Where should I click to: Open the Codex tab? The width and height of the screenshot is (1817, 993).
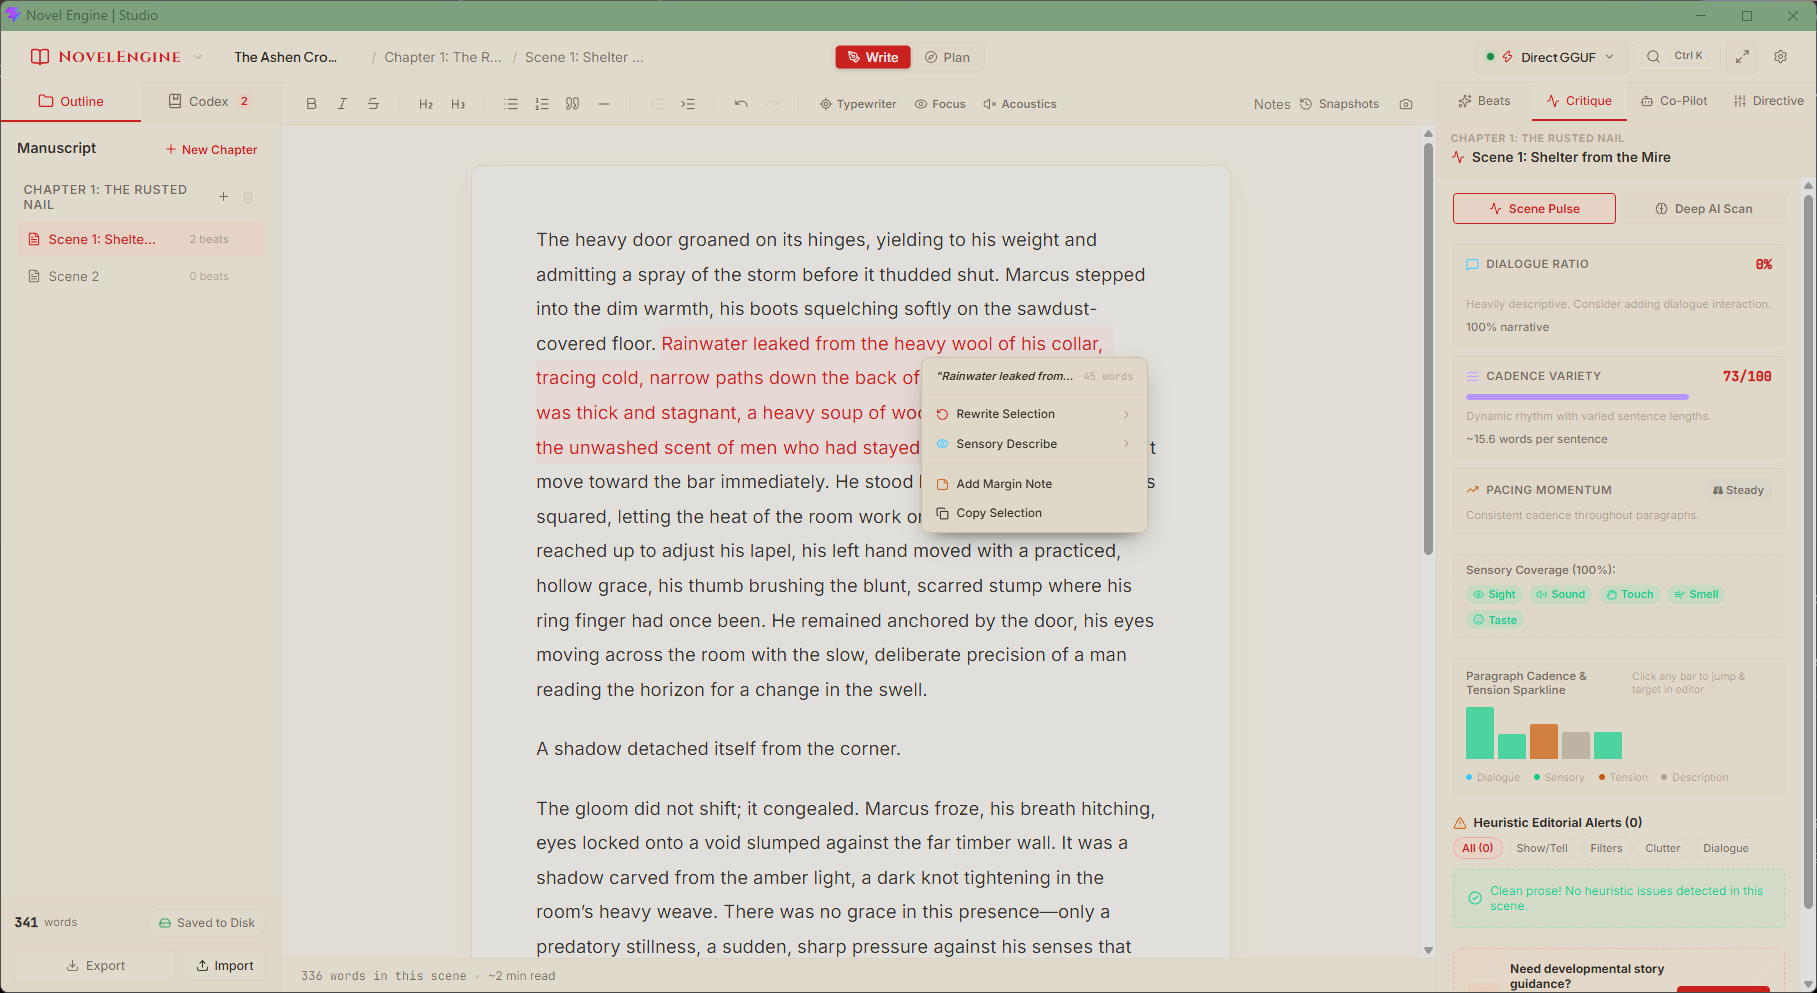click(x=209, y=101)
